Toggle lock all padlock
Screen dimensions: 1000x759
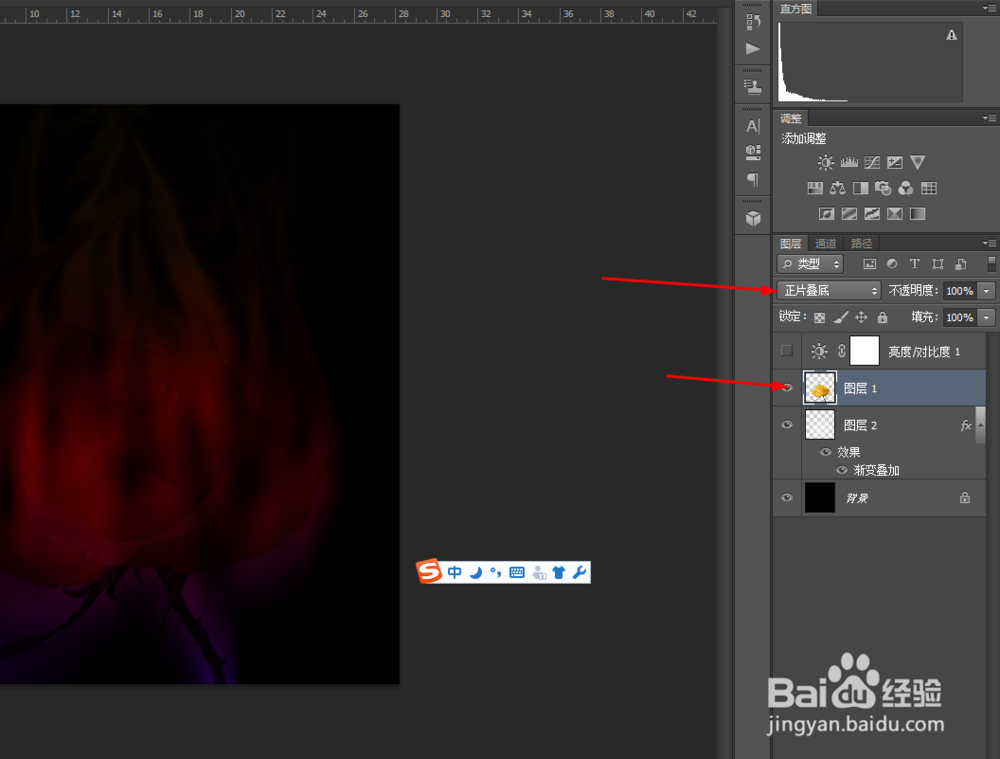pyautogui.click(x=883, y=317)
